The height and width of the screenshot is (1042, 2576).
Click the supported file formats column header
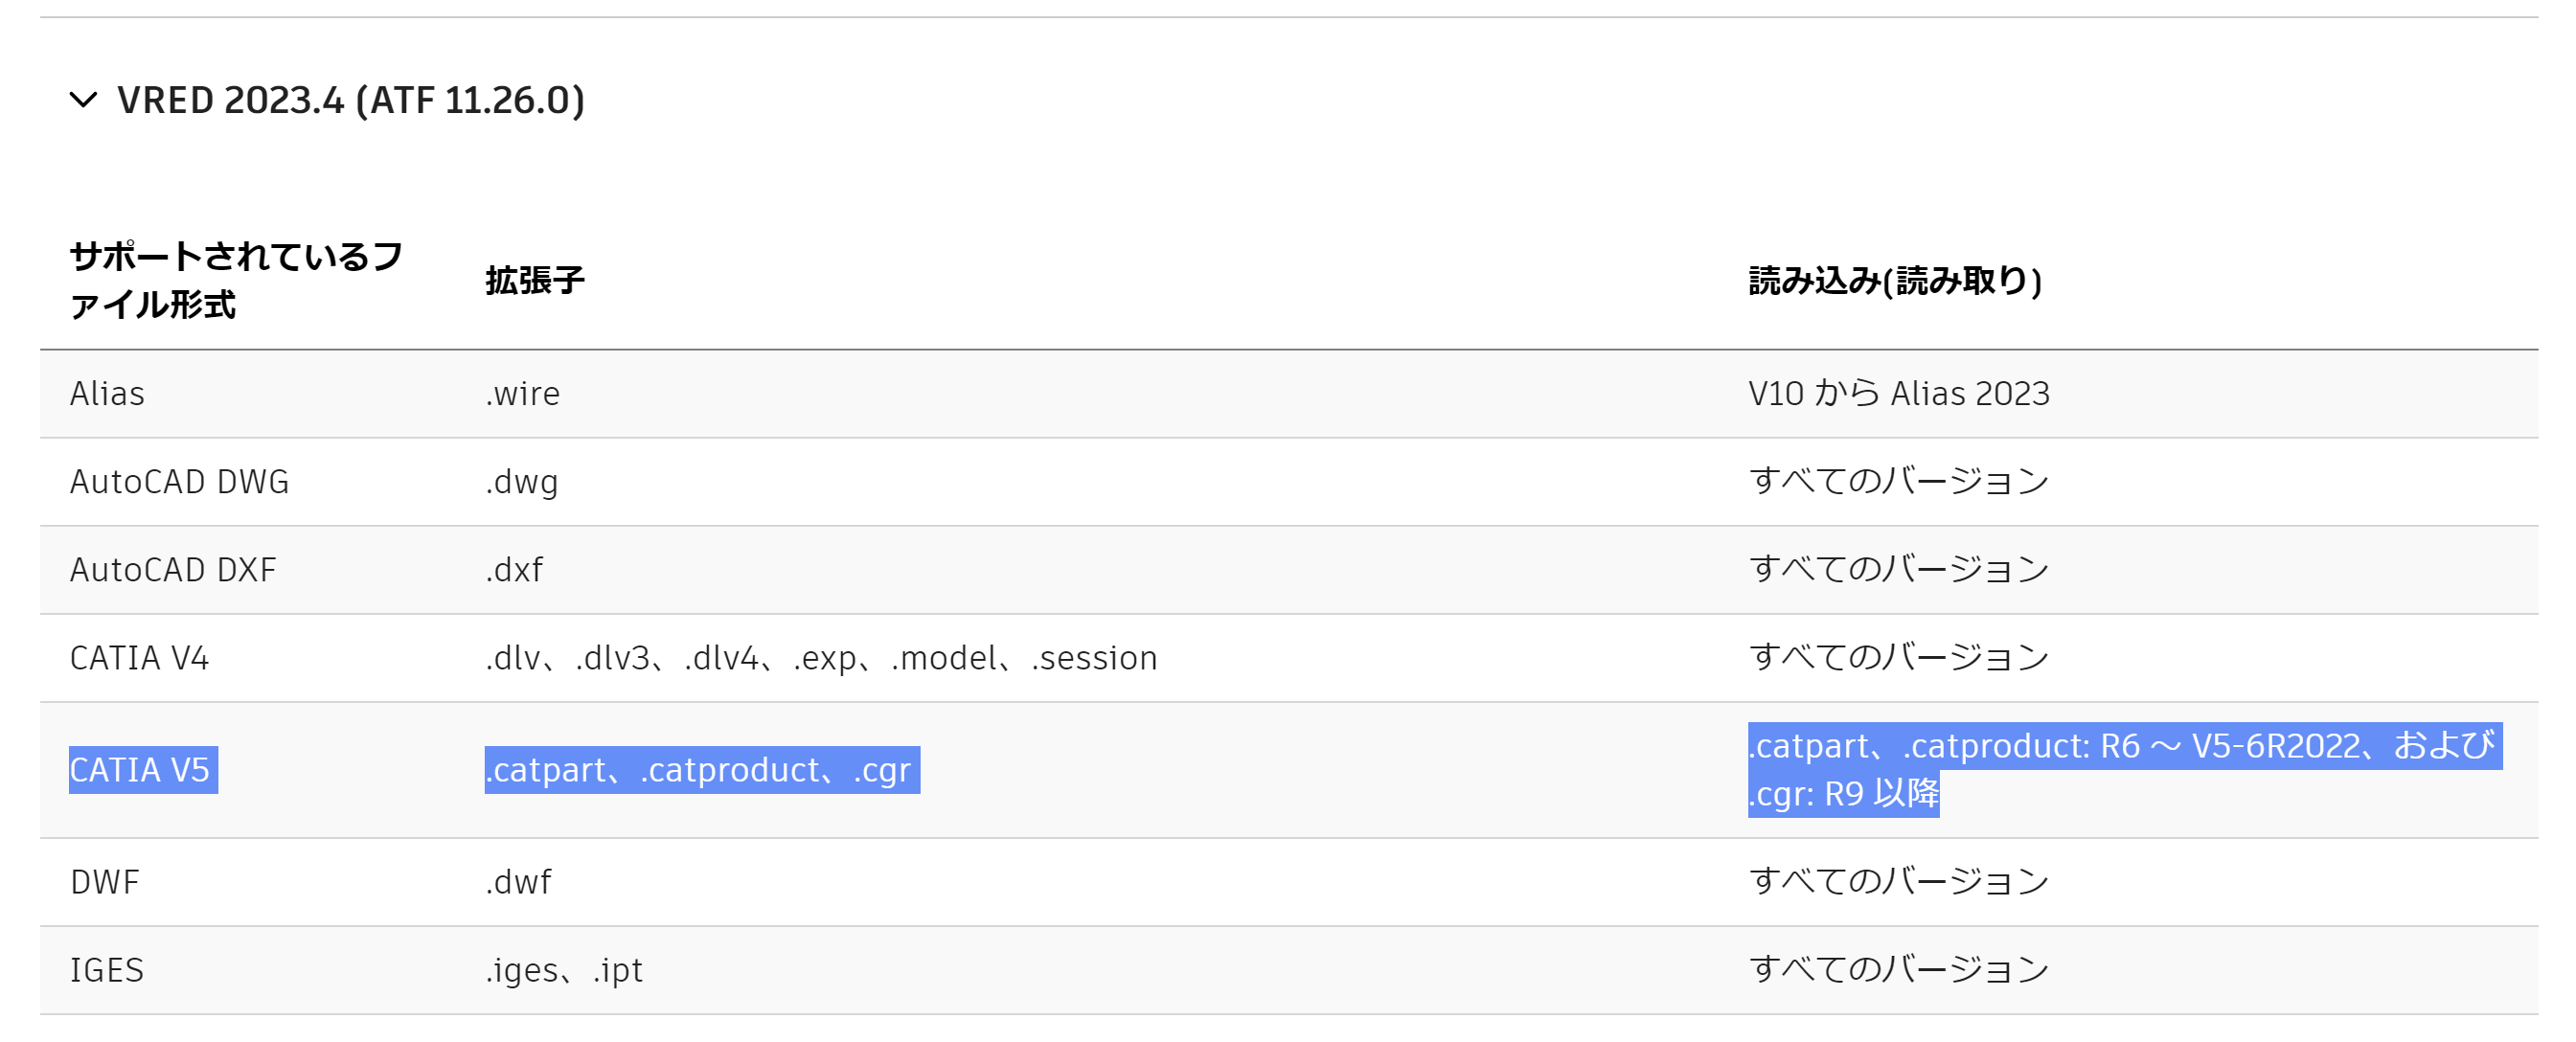click(x=235, y=280)
